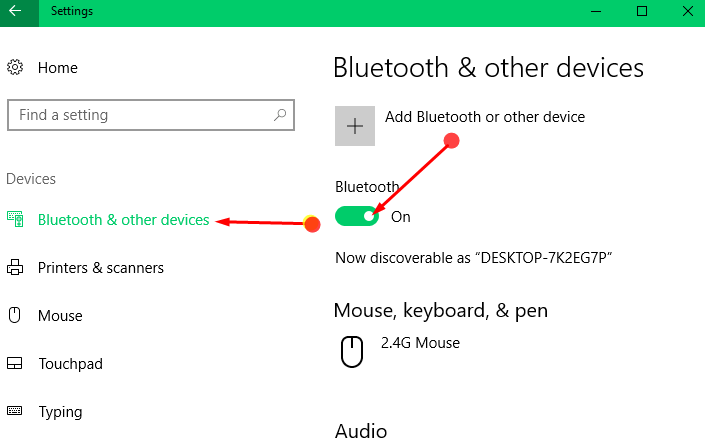Open Printers & scanners settings

click(x=101, y=268)
